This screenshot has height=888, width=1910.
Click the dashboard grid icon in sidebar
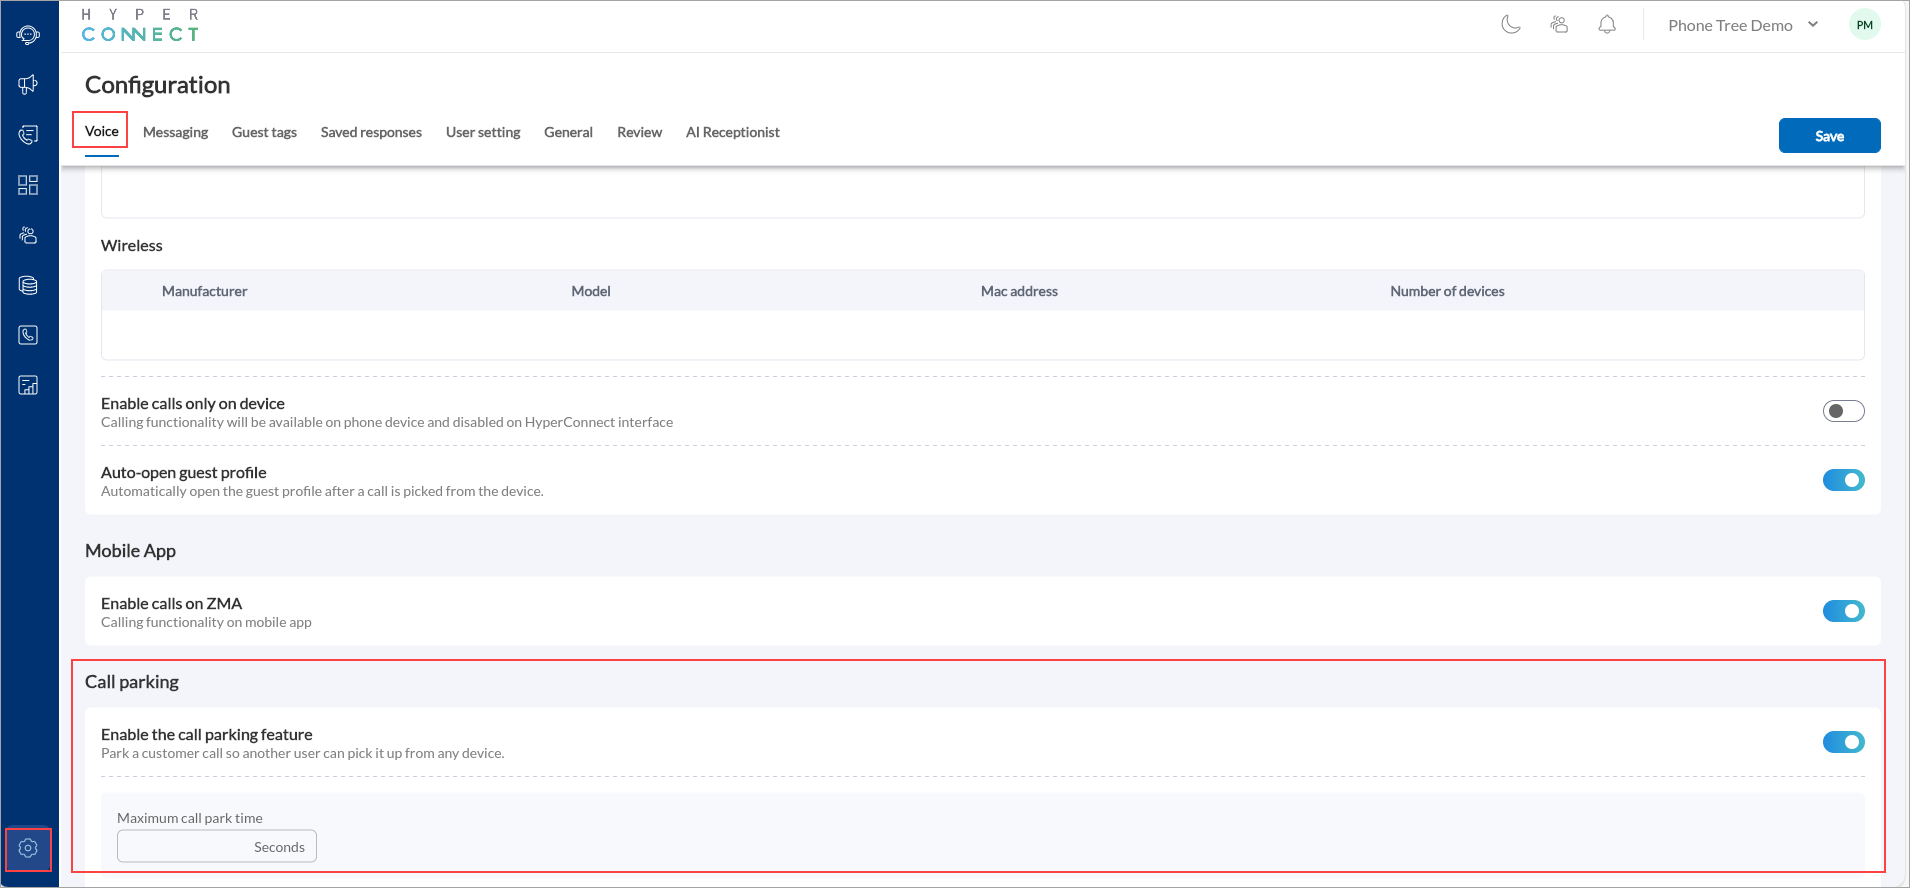coord(28,185)
